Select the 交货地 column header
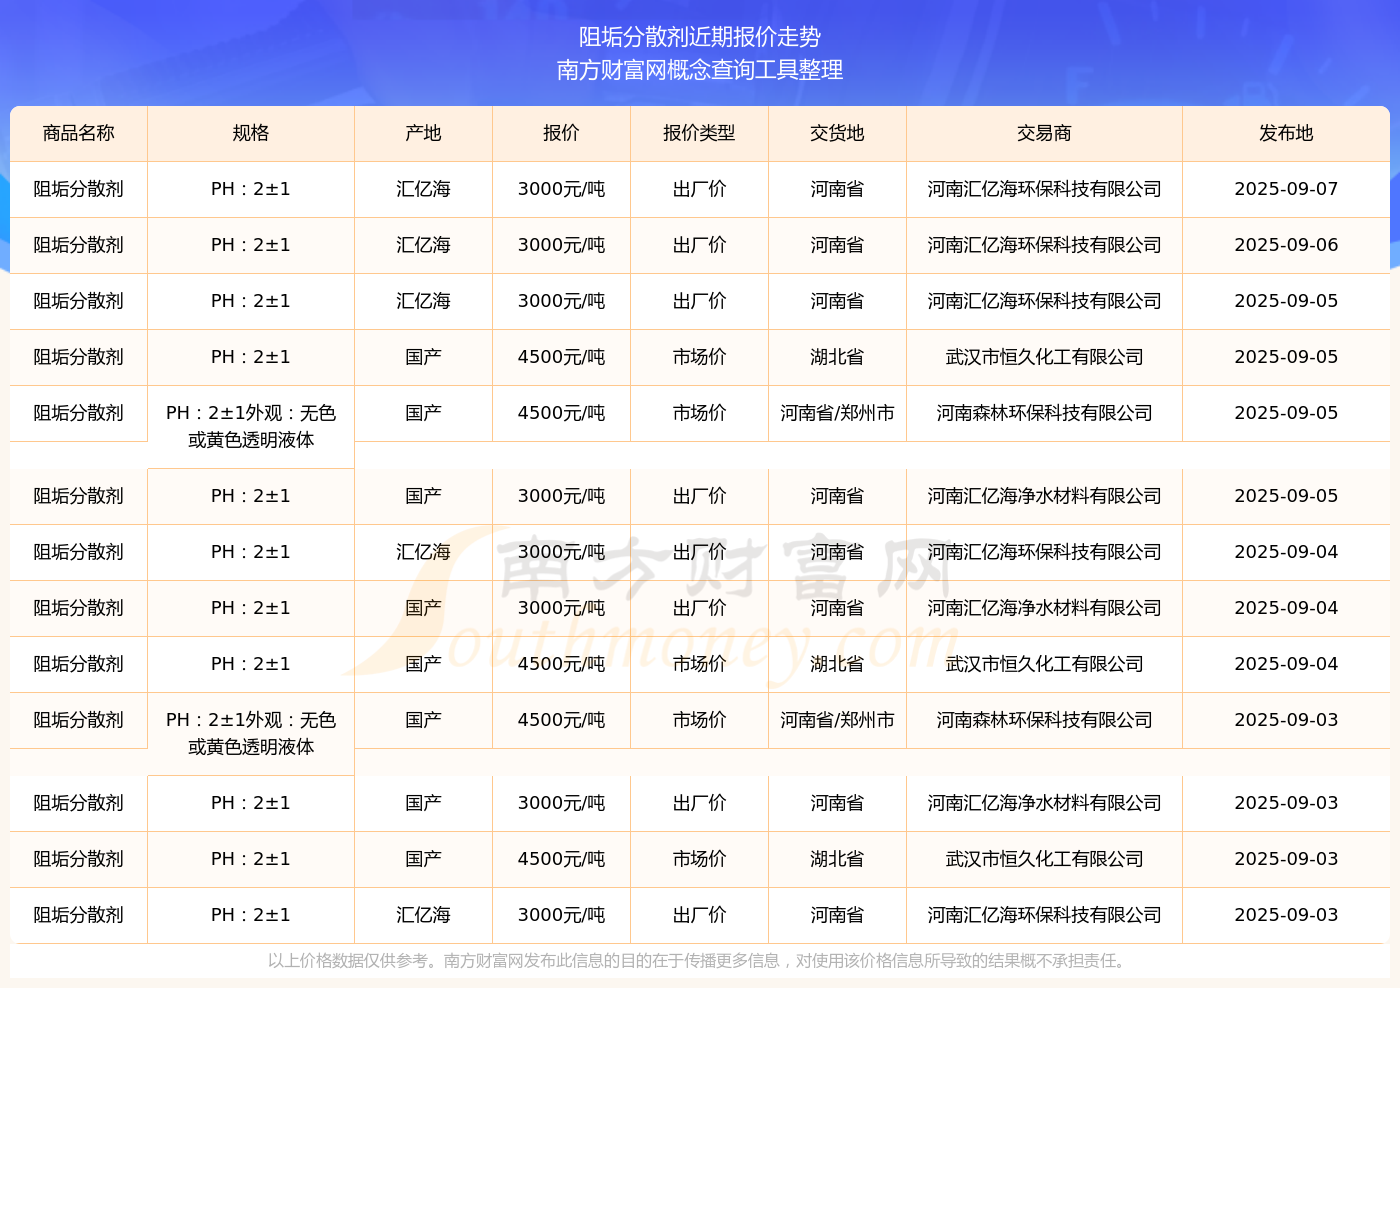 [x=837, y=133]
